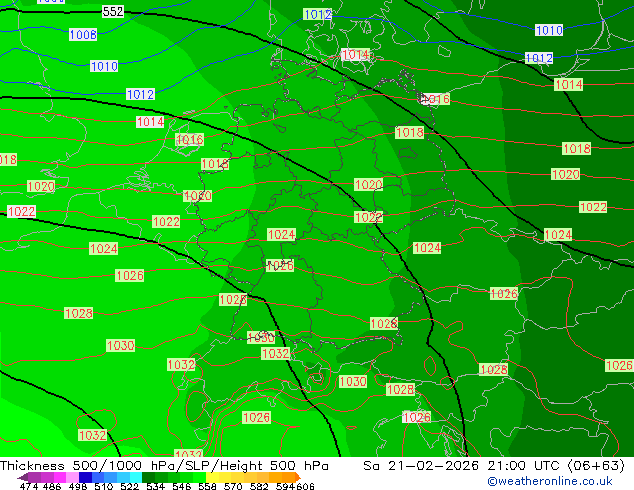
Task: Click the dark green legend swatch above 534
Action: pos(148,477)
